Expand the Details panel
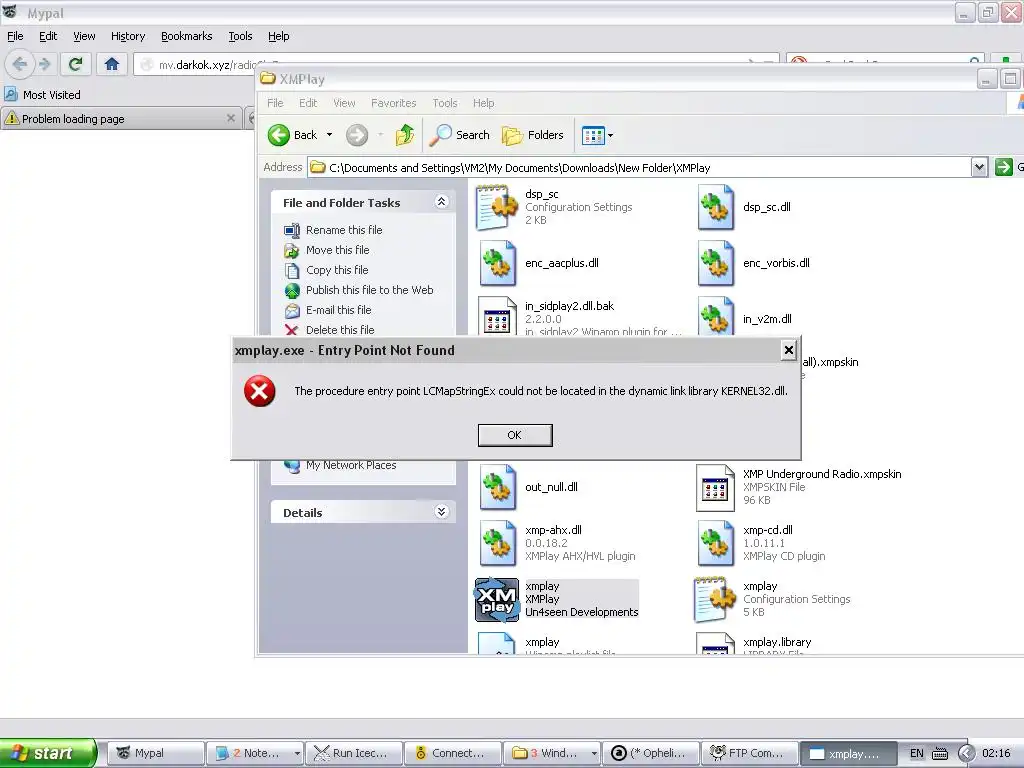 coord(441,512)
